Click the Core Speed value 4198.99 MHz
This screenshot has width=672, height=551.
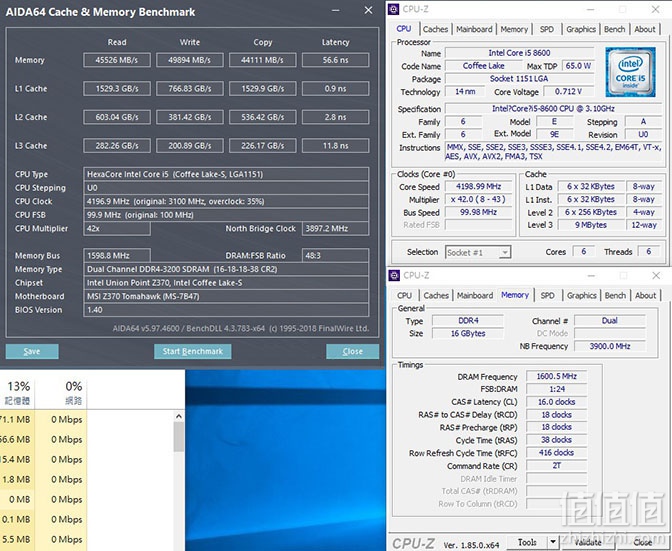coord(478,187)
